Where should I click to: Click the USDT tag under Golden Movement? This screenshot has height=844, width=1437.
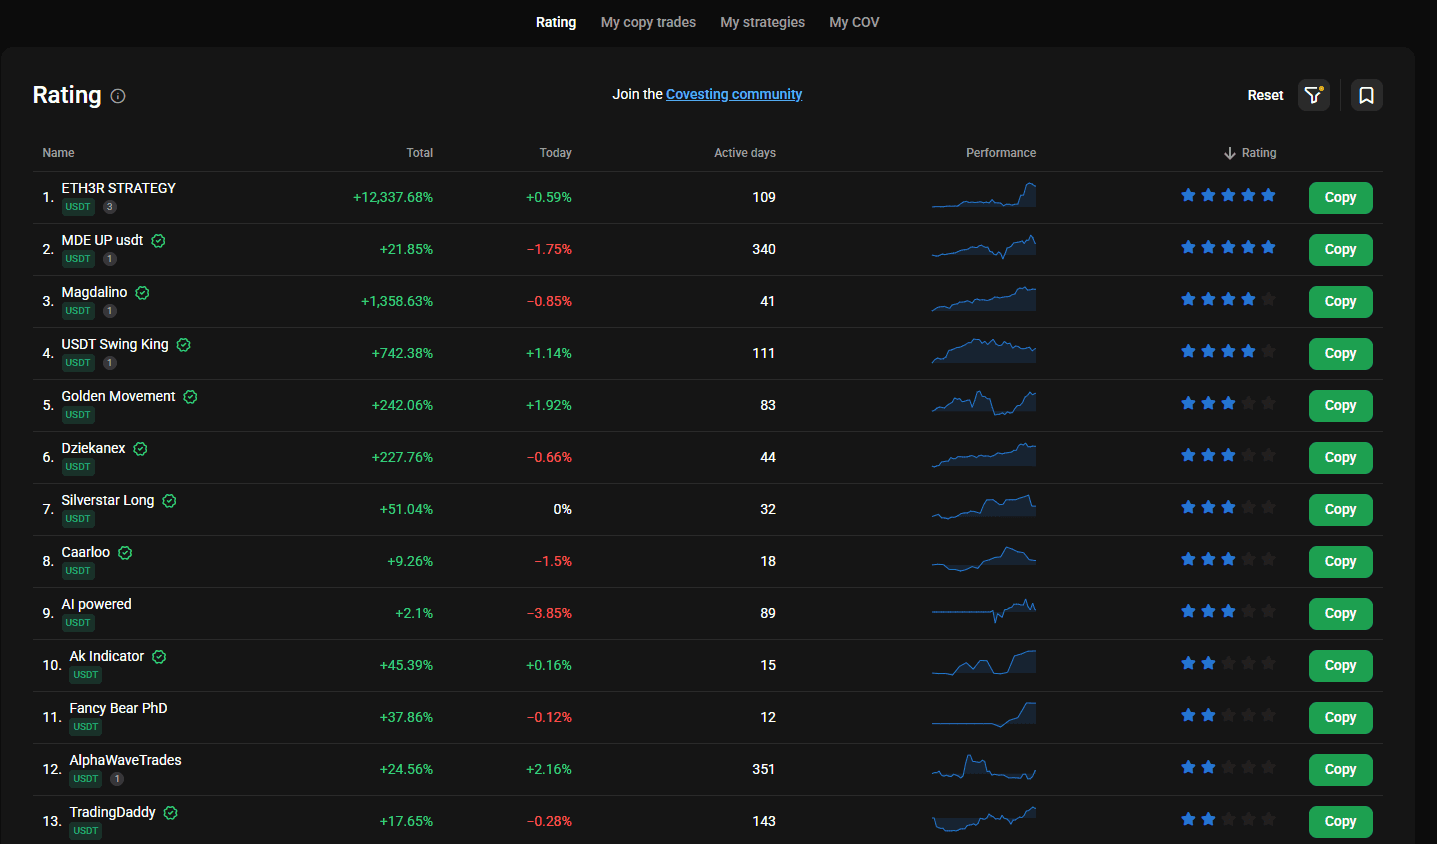pyautogui.click(x=78, y=415)
